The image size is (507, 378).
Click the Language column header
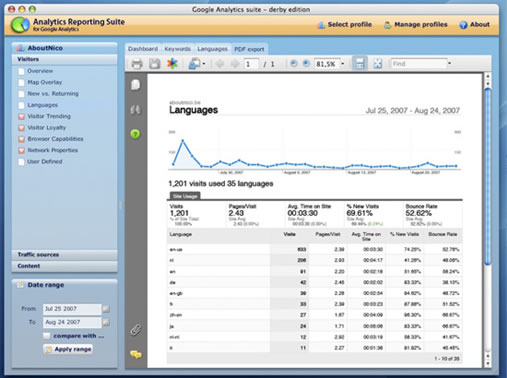[x=181, y=234]
